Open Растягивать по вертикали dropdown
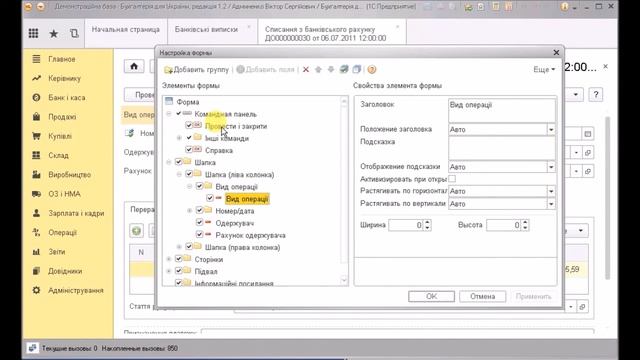 click(551, 204)
